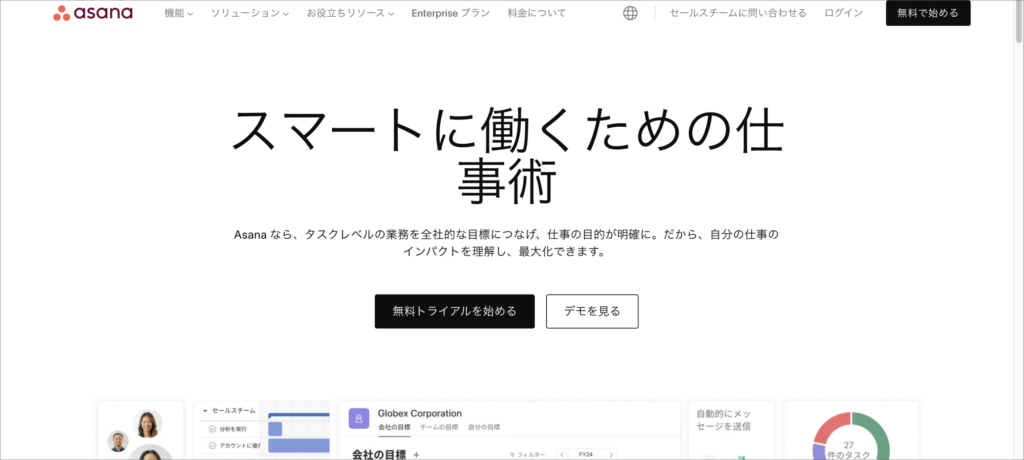
Task: Click the ログイン link
Action: [x=844, y=13]
